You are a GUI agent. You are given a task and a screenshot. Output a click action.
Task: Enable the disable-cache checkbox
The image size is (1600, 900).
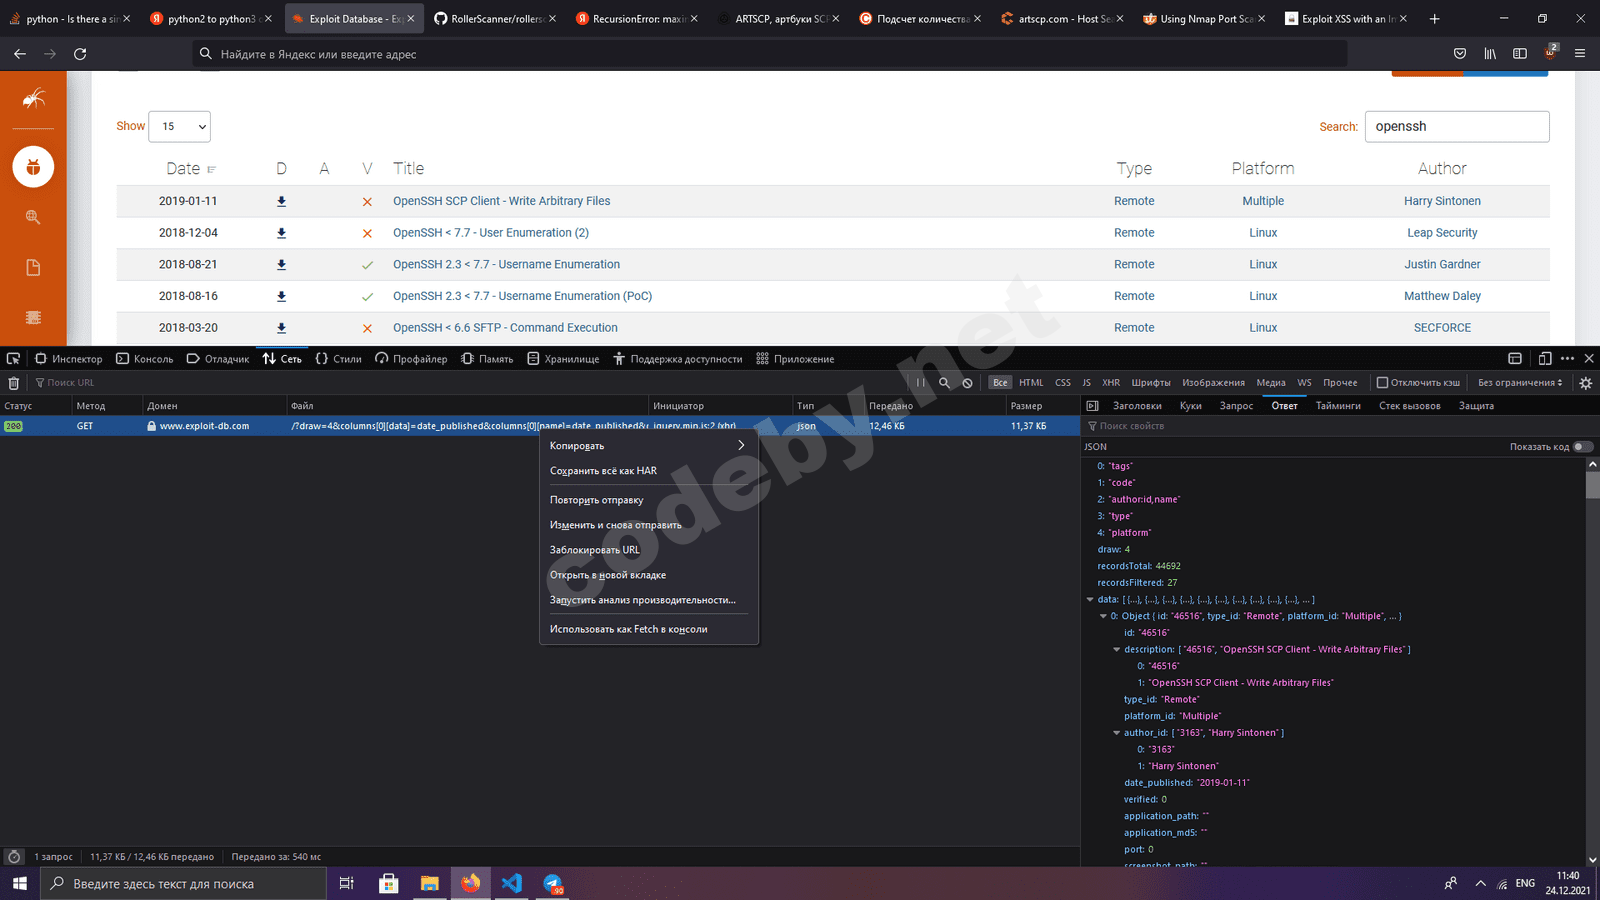pyautogui.click(x=1382, y=383)
